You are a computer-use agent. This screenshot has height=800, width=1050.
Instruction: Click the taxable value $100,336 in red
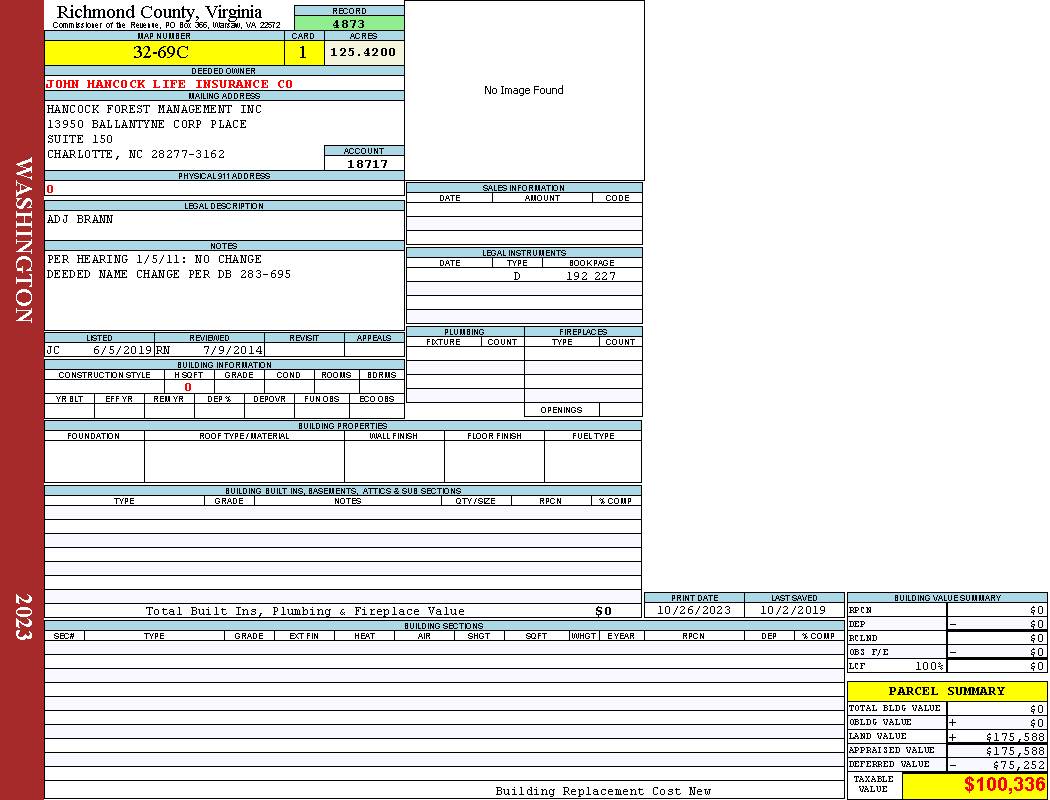1004,785
